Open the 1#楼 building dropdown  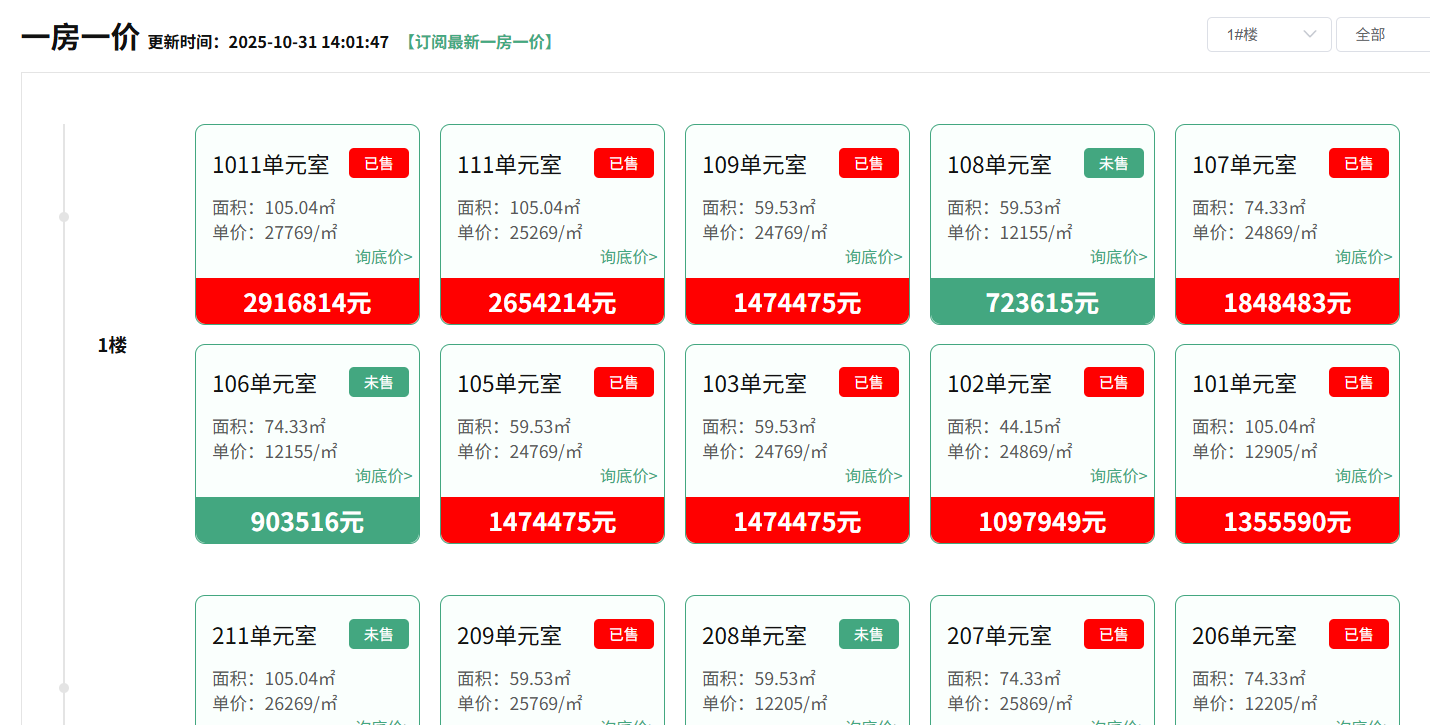1268,35
